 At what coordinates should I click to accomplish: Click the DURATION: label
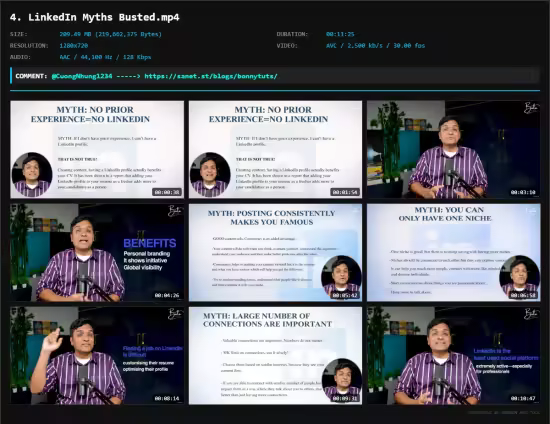292,34
